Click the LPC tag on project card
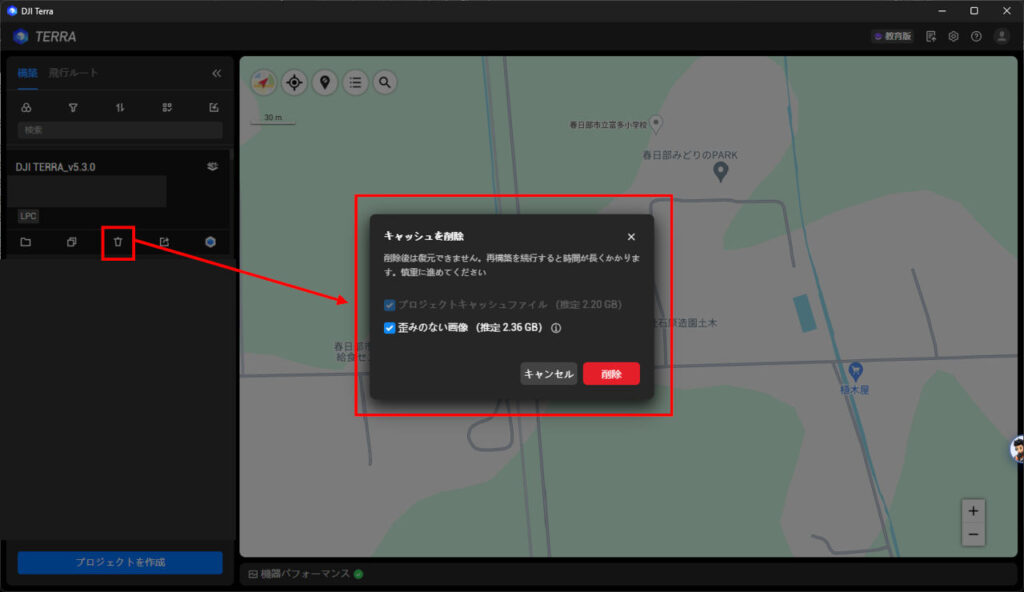This screenshot has width=1024, height=592. coord(28,216)
